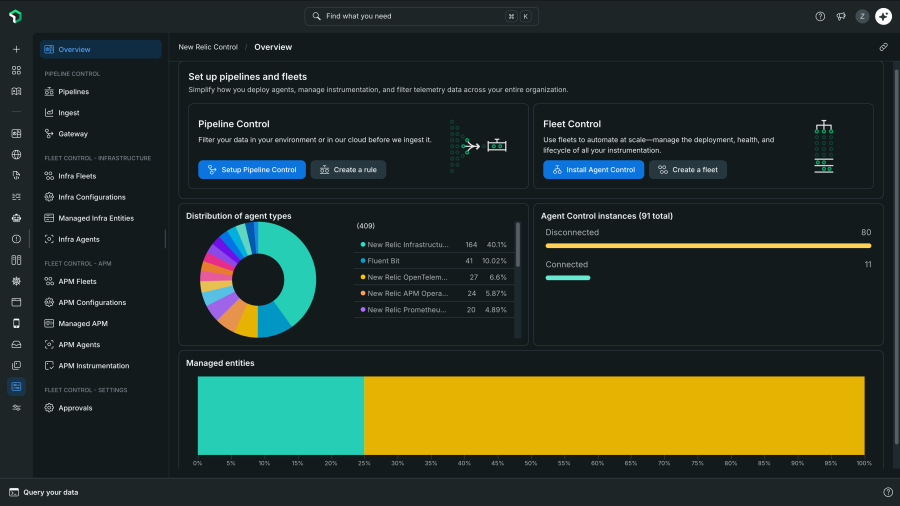The width and height of the screenshot is (900, 506).
Task: Click the white sparkle assistant icon
Action: click(x=883, y=16)
